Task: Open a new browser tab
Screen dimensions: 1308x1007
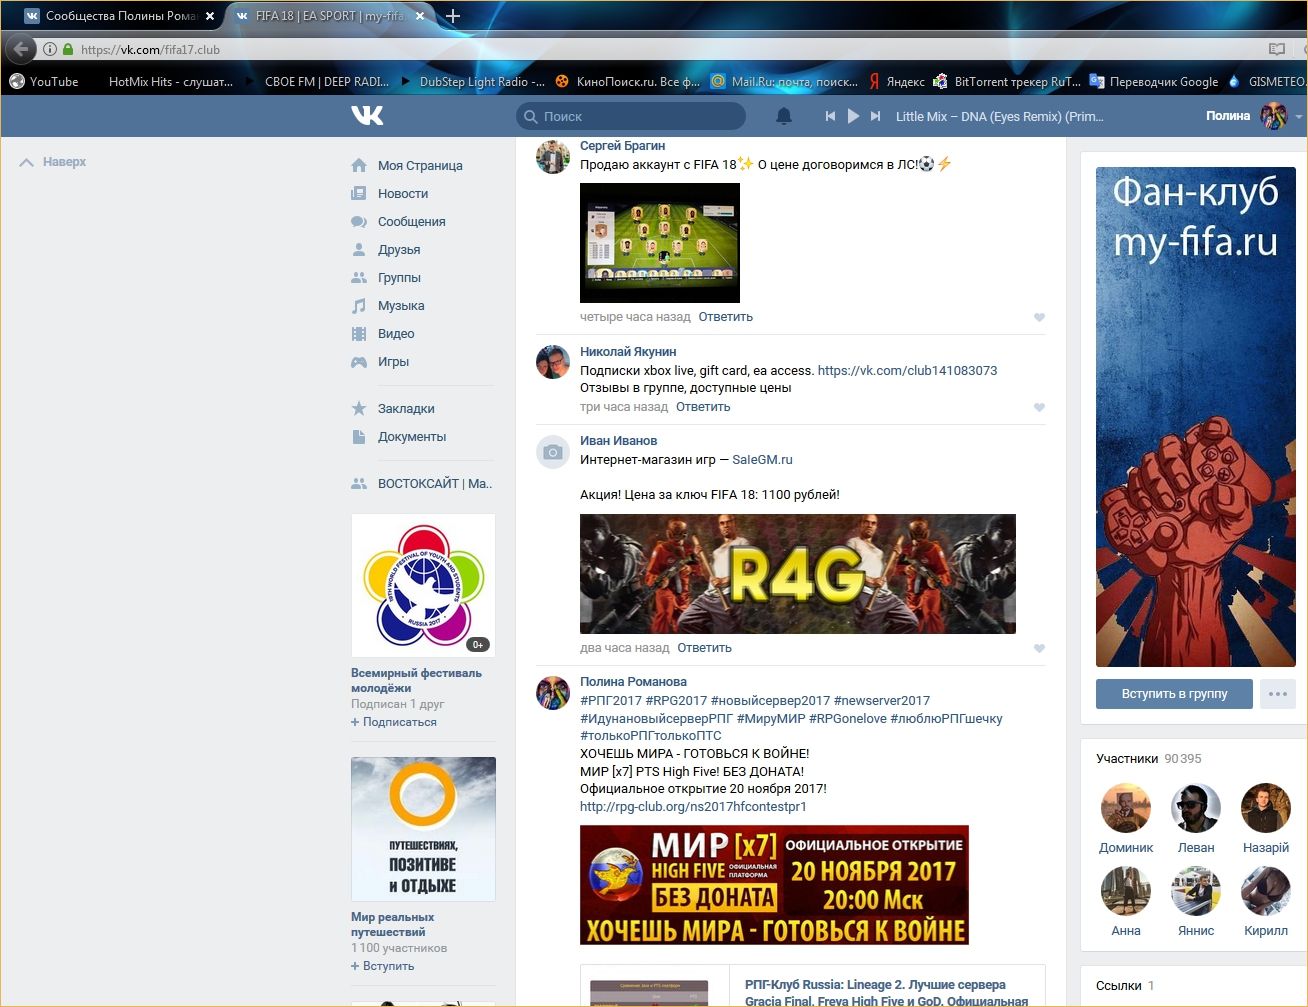Action: click(x=453, y=16)
